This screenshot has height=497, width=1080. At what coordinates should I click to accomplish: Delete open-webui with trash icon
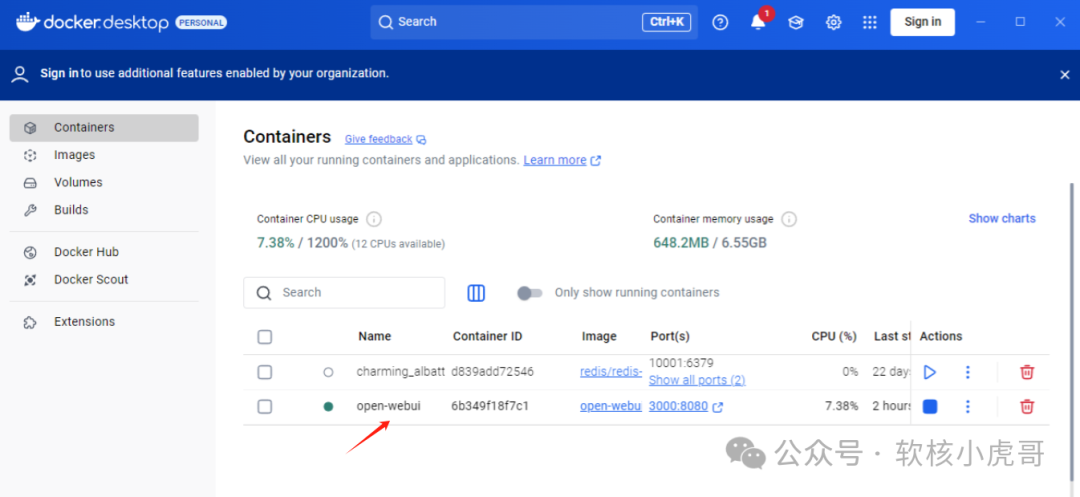coord(1027,407)
